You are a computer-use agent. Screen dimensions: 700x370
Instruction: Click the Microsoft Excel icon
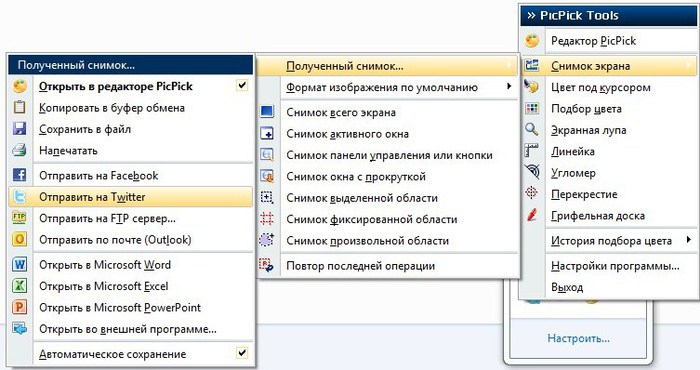click(x=20, y=286)
